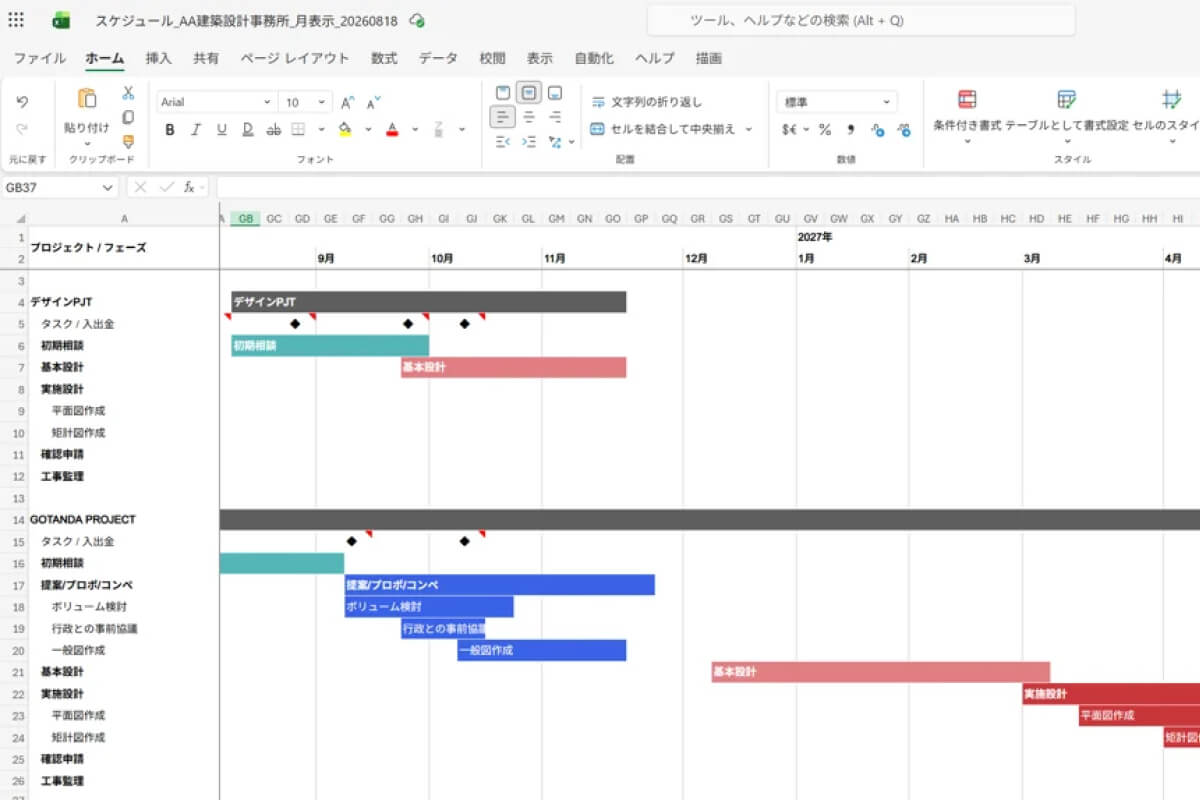Viewport: 1200px width, 800px height.
Task: Open the テーブルとして書式設定 dropdown
Action: (x=1066, y=142)
